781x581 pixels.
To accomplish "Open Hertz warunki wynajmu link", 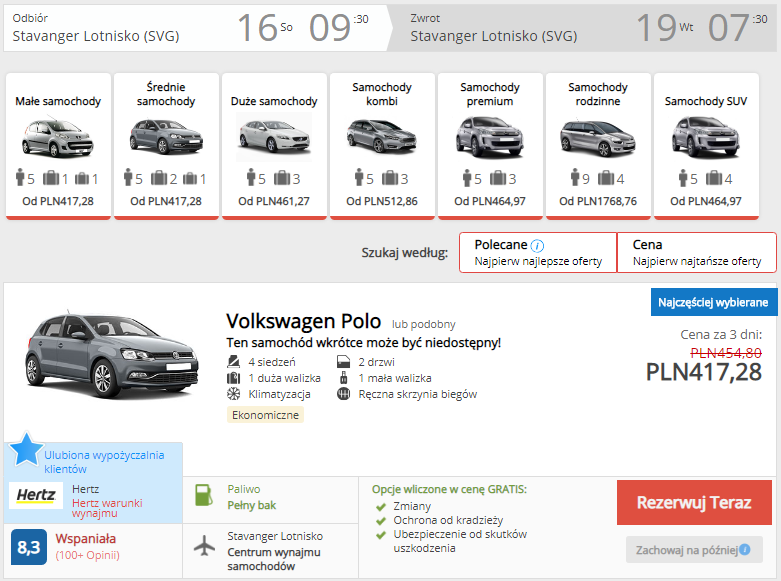I will click(x=108, y=507).
